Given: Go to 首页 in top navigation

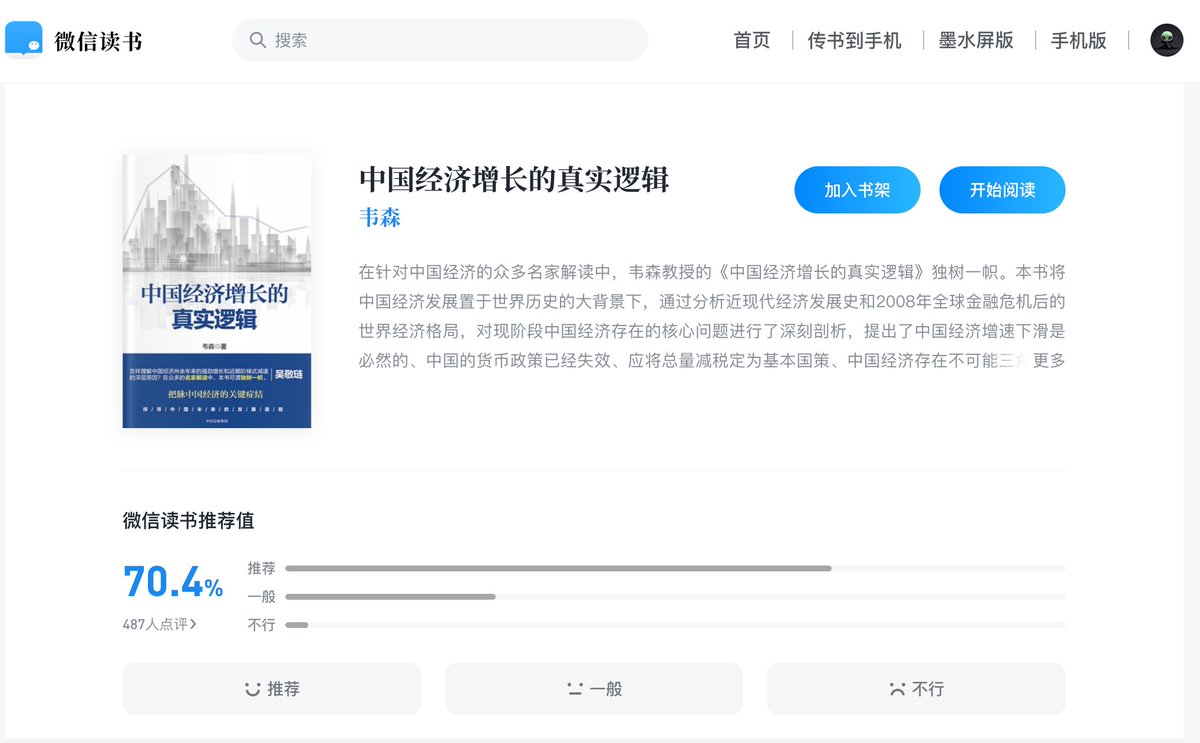Looking at the screenshot, I should (752, 40).
